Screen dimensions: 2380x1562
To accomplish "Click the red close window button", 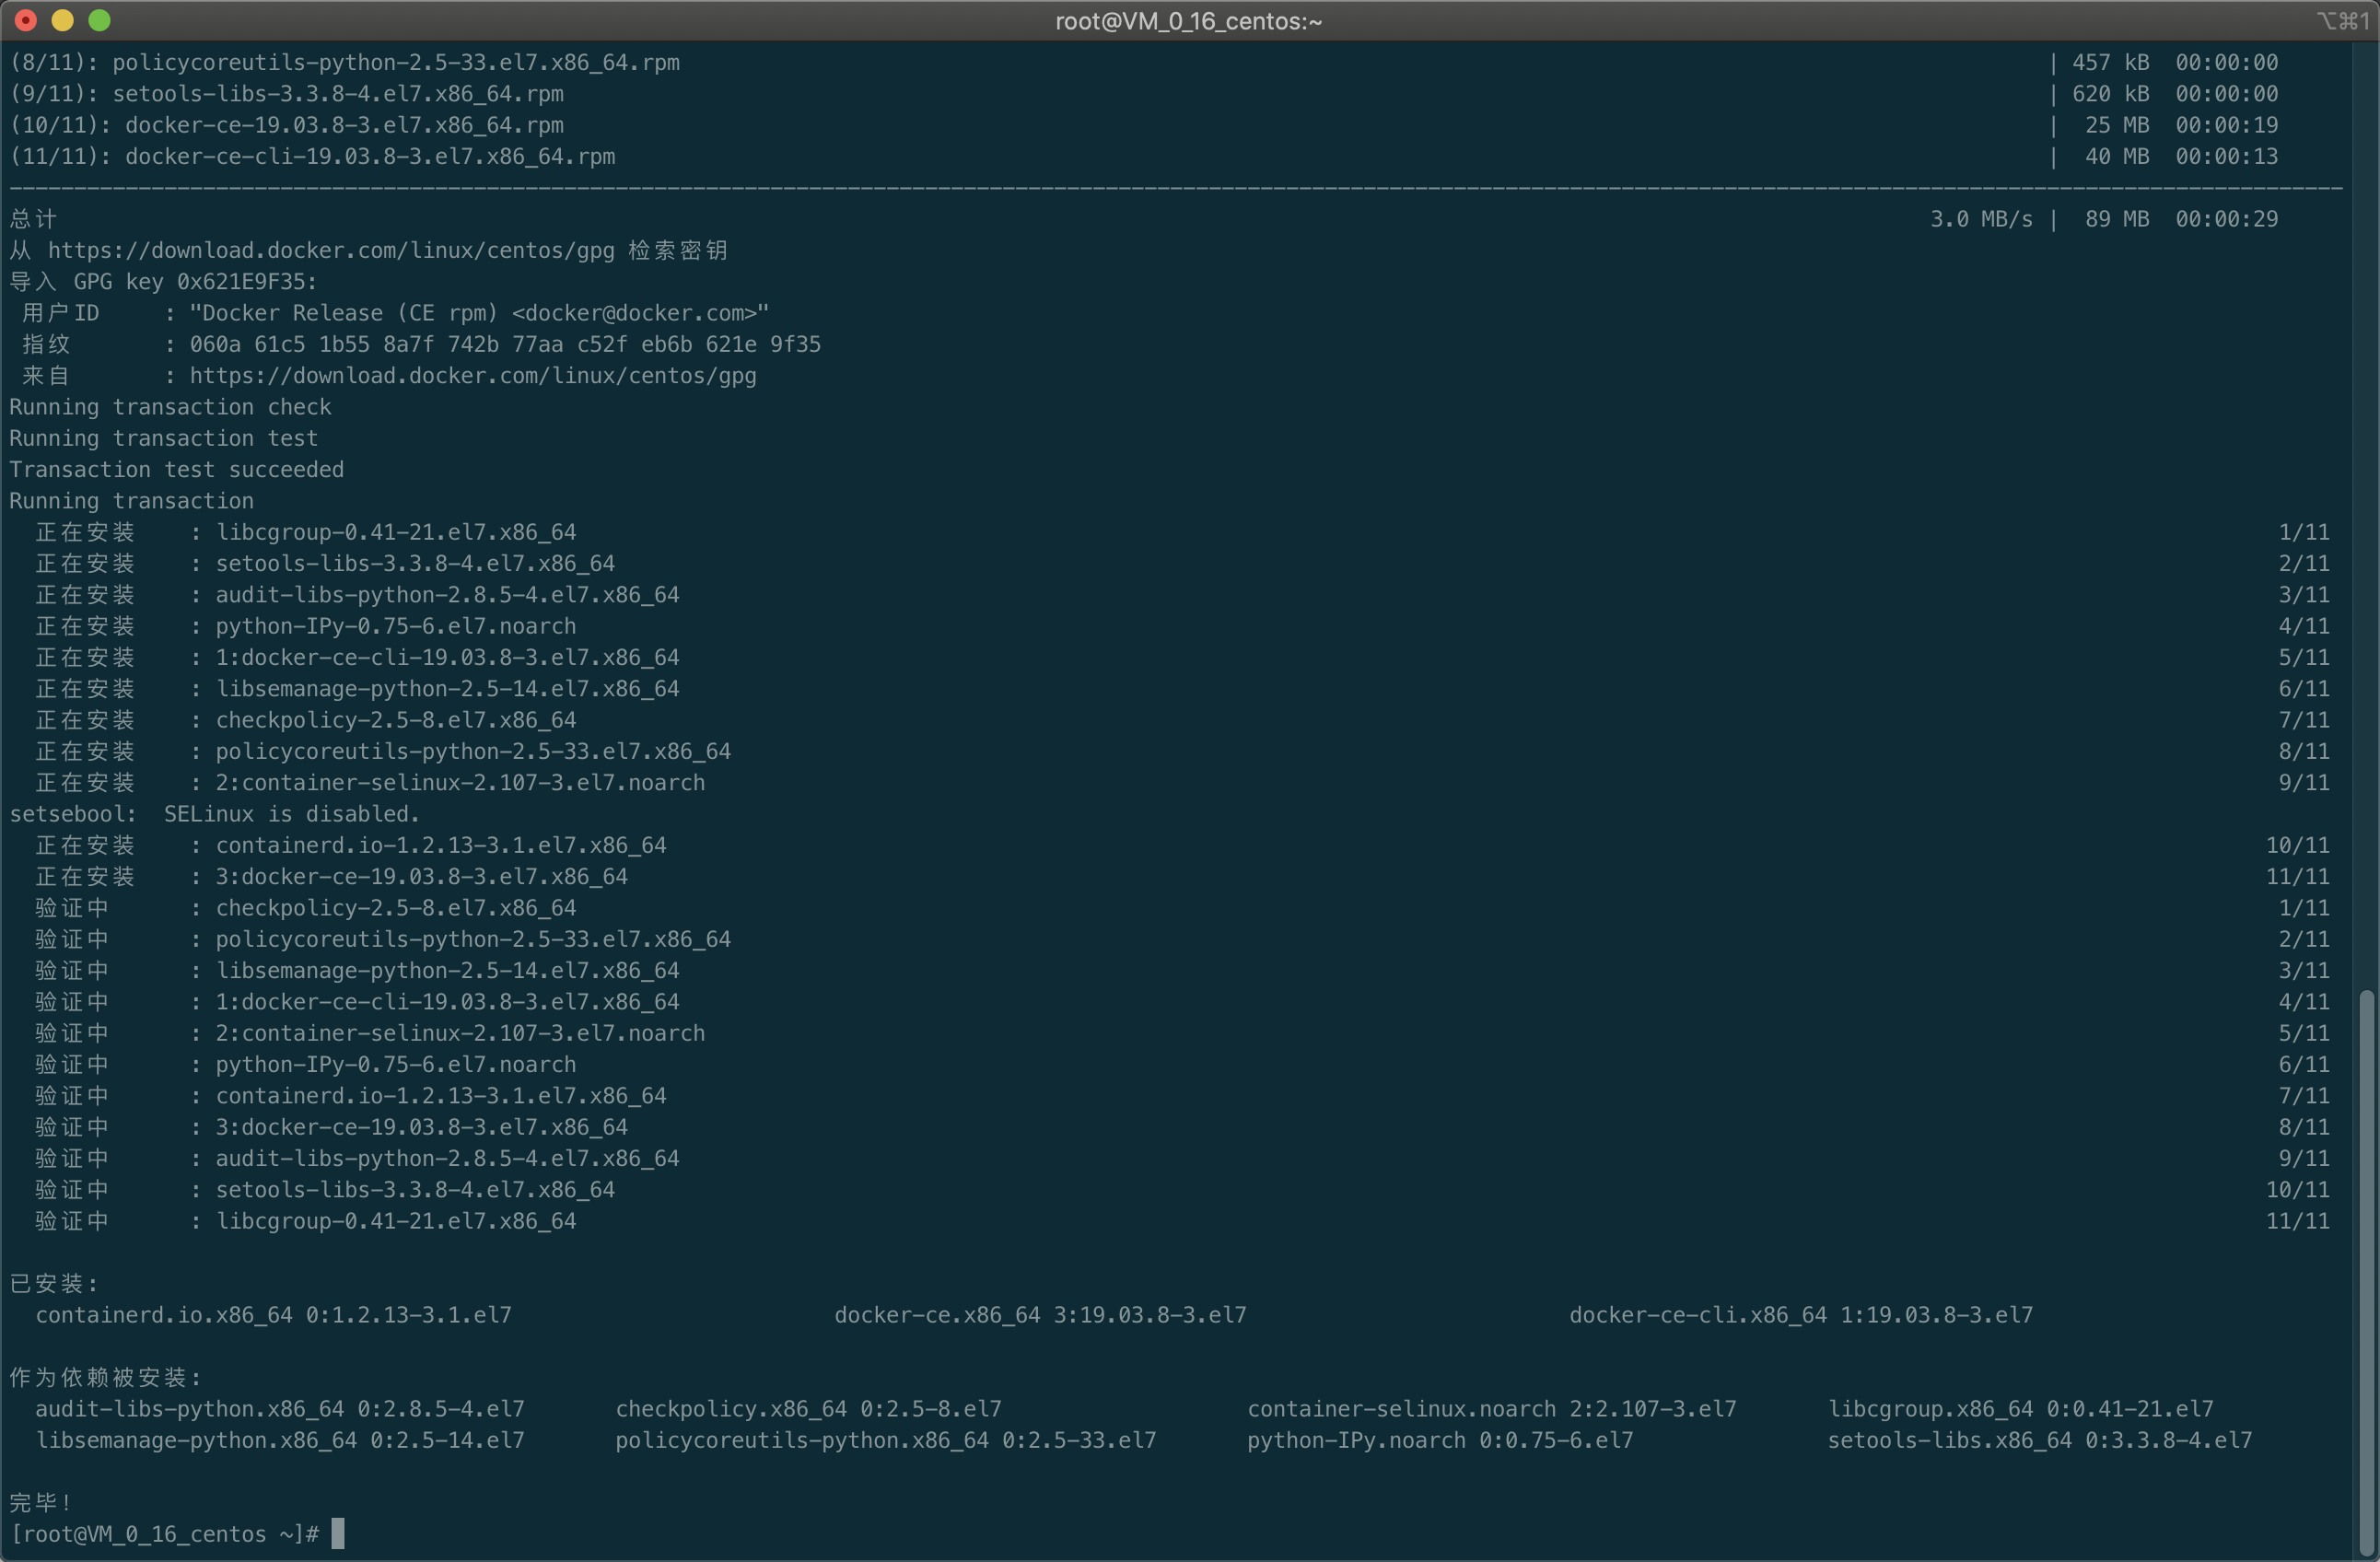I will pos(27,20).
